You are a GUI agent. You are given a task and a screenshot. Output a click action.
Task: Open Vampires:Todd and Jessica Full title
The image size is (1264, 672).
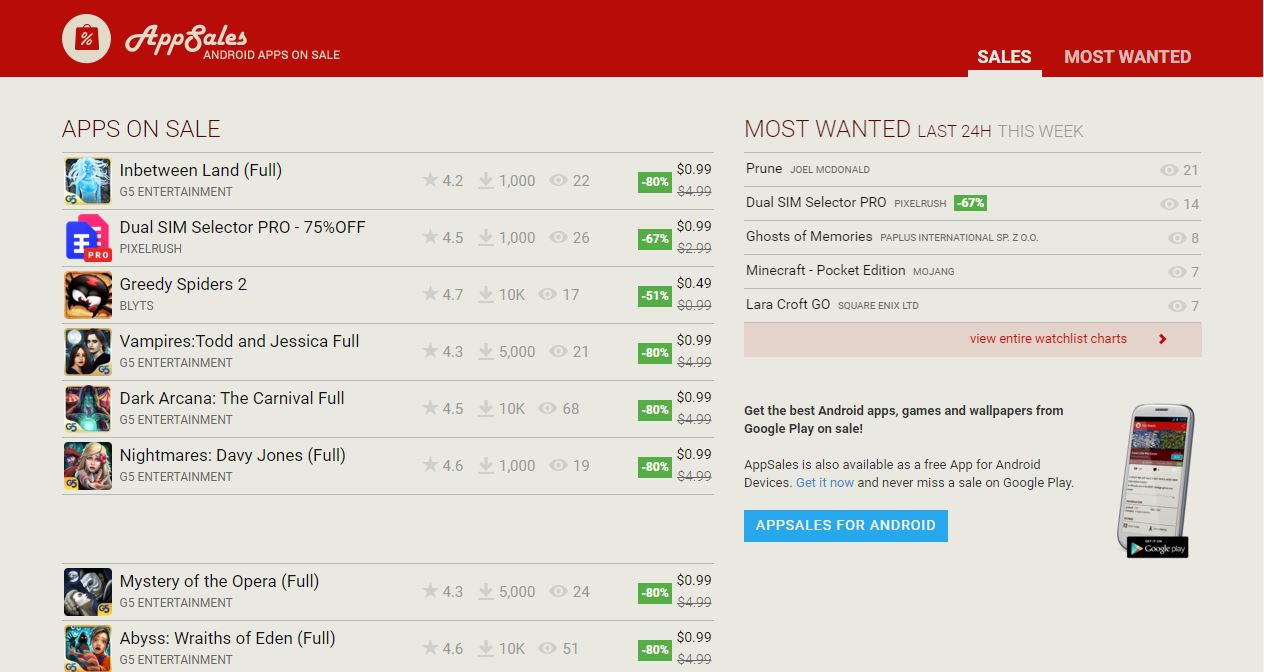(x=239, y=341)
